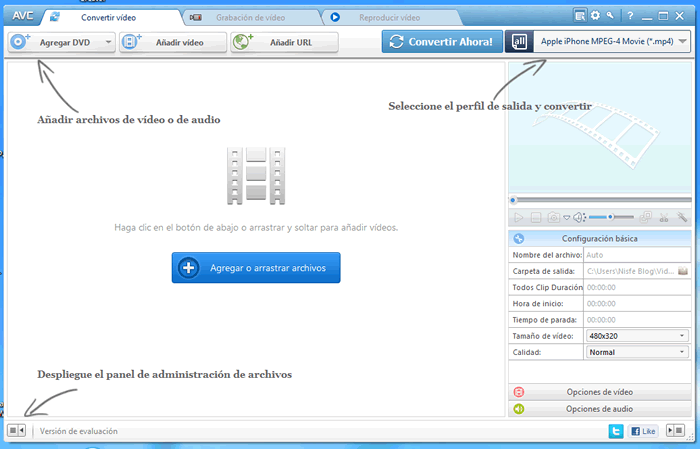The image size is (700, 449).
Task: Click the scissors cut tool
Action: (x=665, y=217)
